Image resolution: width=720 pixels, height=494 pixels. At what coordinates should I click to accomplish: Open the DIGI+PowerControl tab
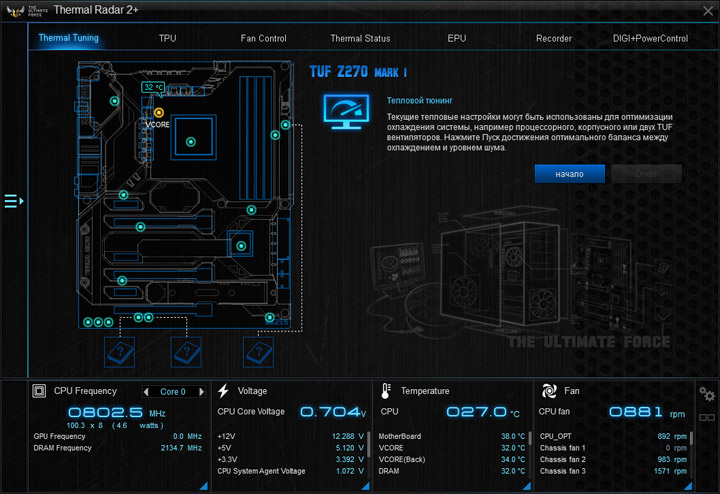pos(650,38)
